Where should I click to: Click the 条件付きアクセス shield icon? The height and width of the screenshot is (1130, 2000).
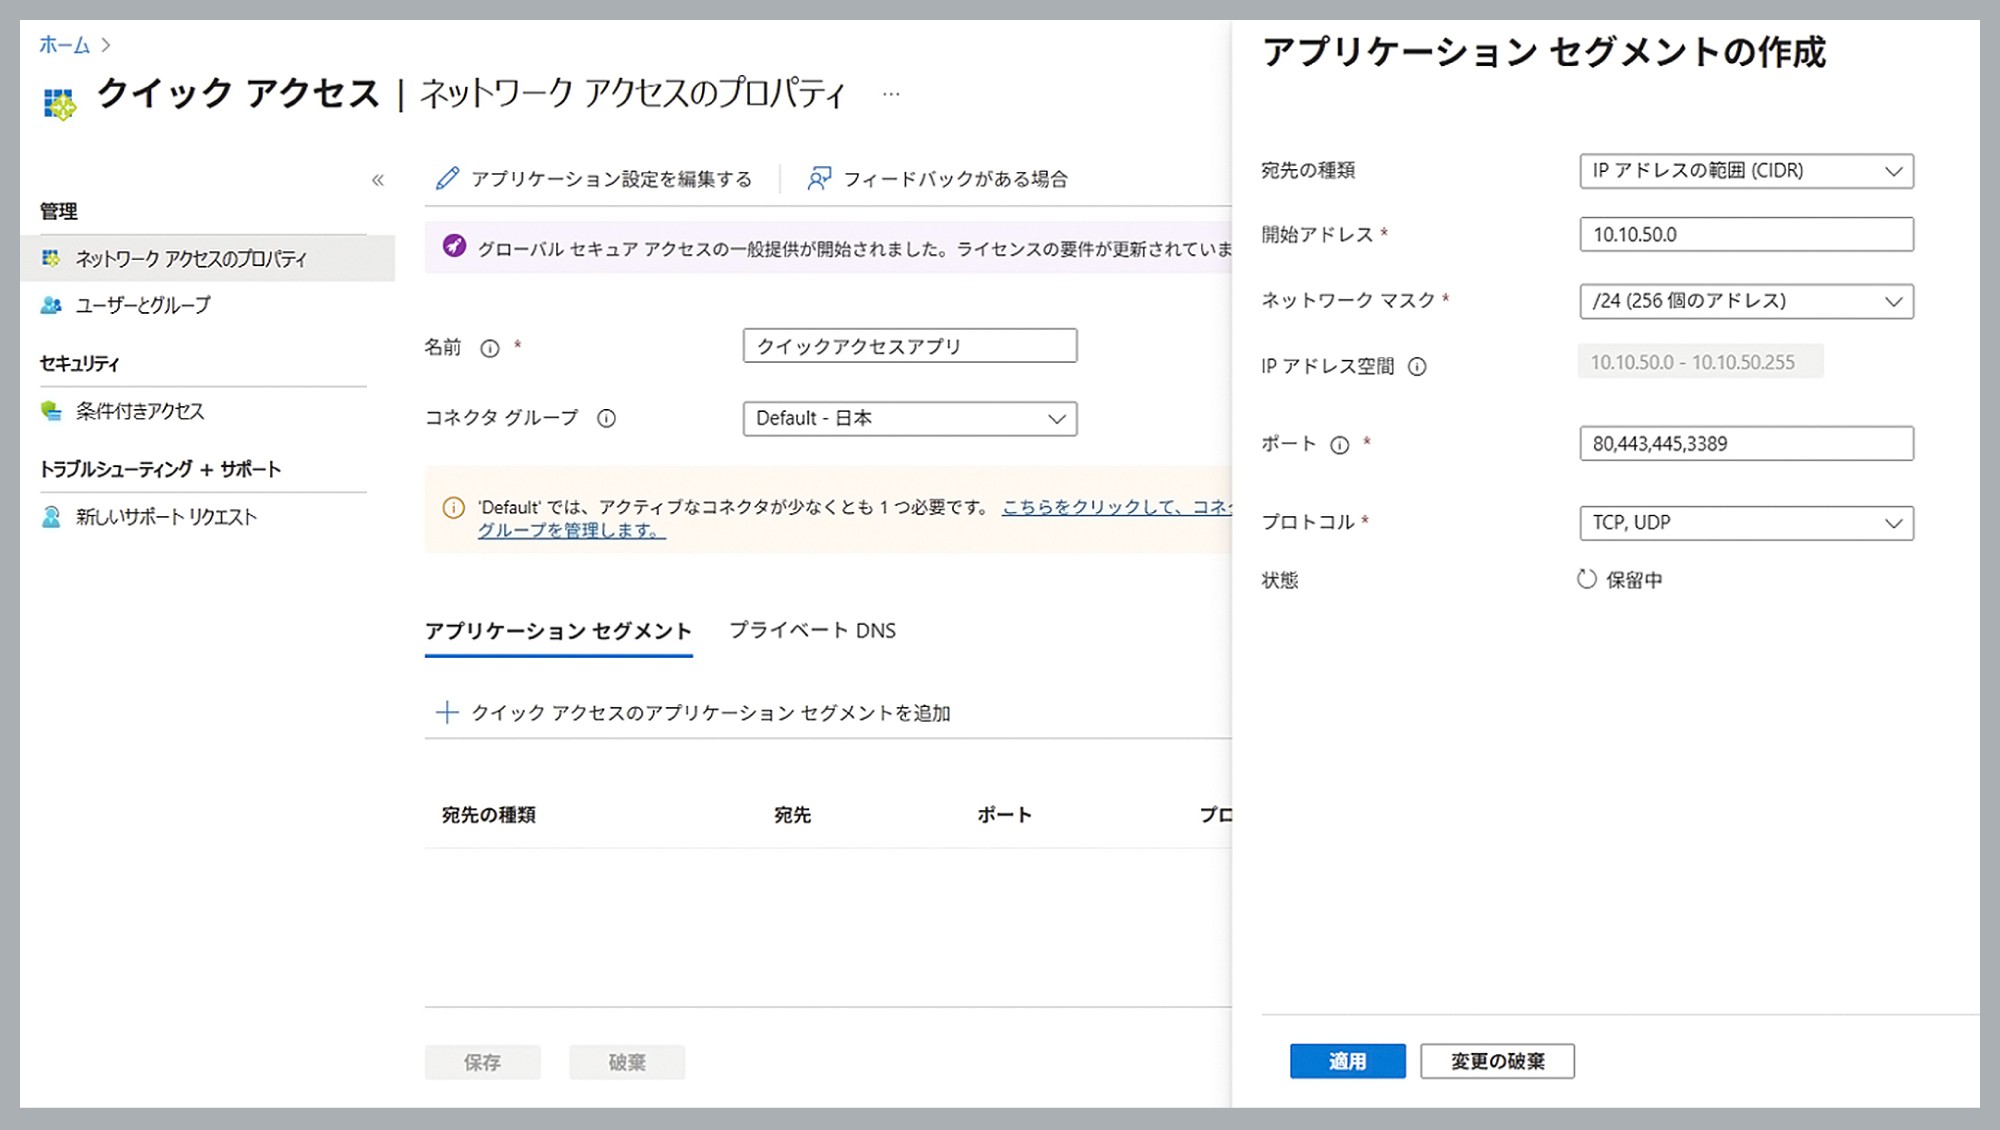pos(51,411)
